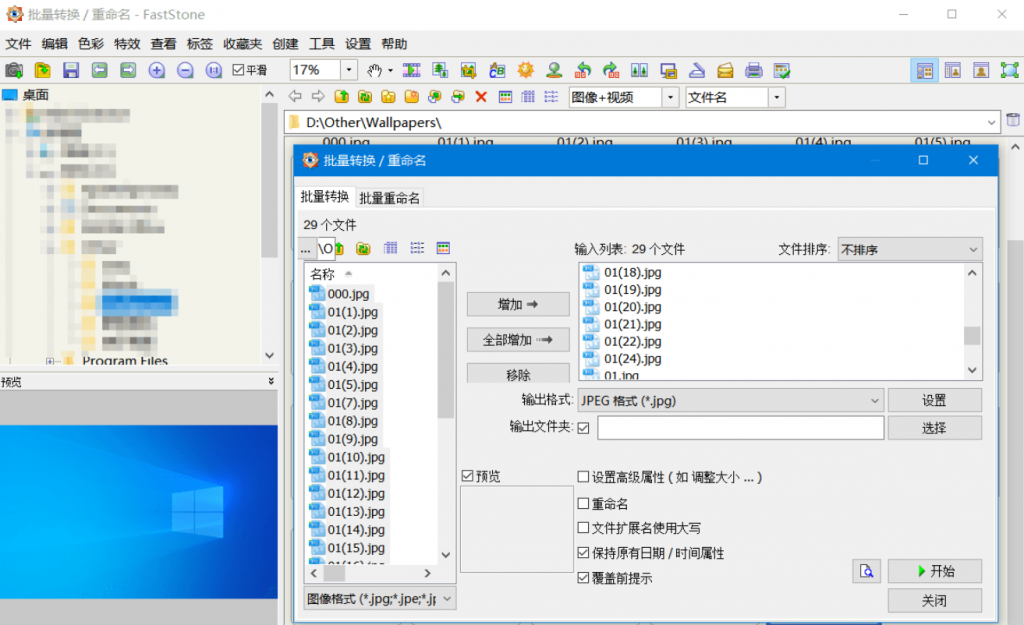Toggle the 预览 checkbox in dialog
This screenshot has width=1024, height=625.
467,475
